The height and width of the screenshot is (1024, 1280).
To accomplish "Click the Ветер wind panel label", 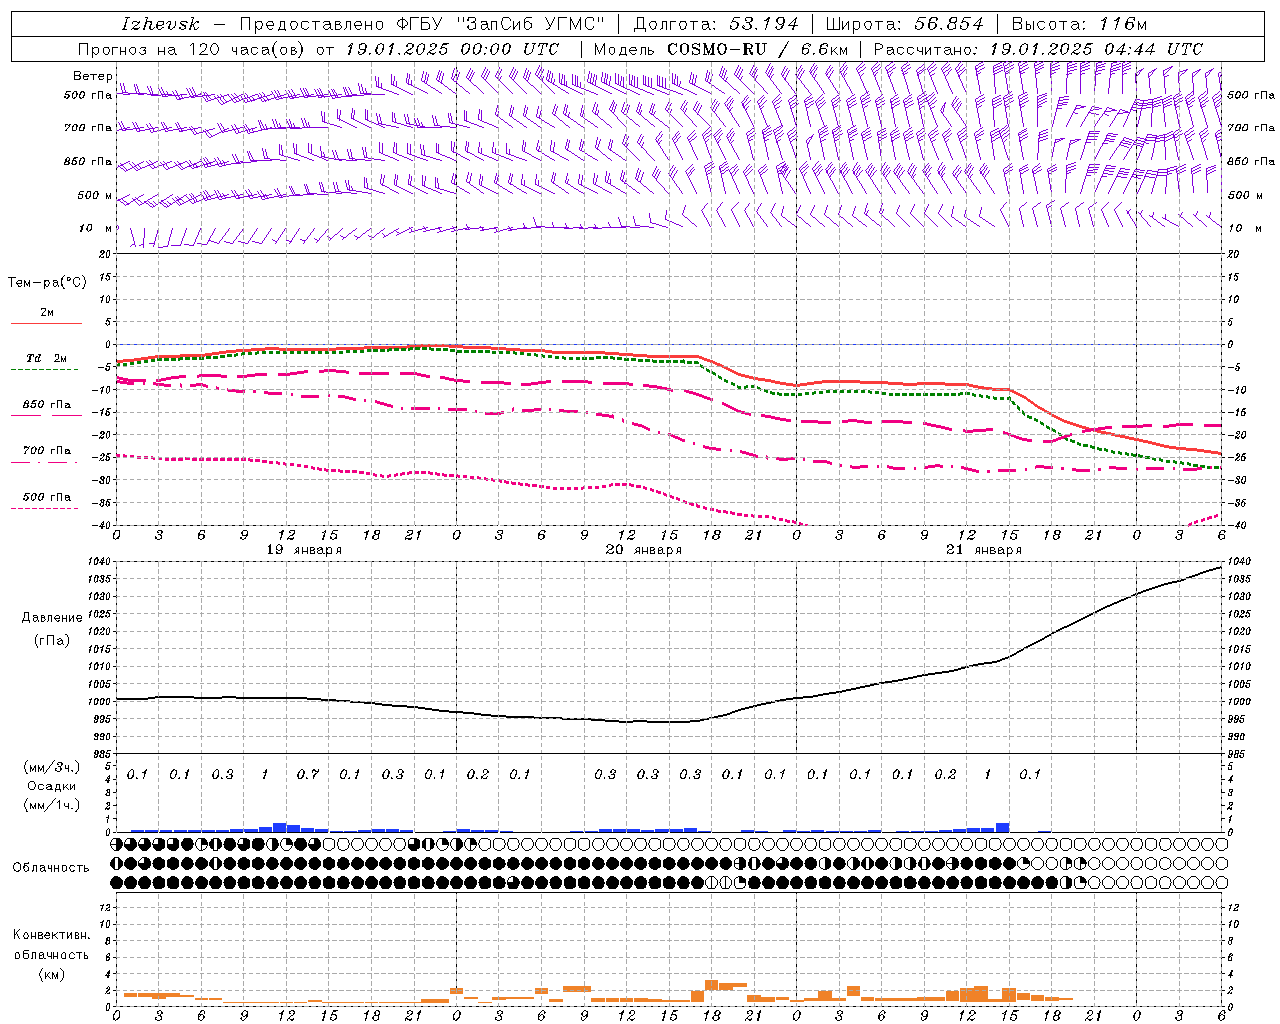I will (x=93, y=76).
